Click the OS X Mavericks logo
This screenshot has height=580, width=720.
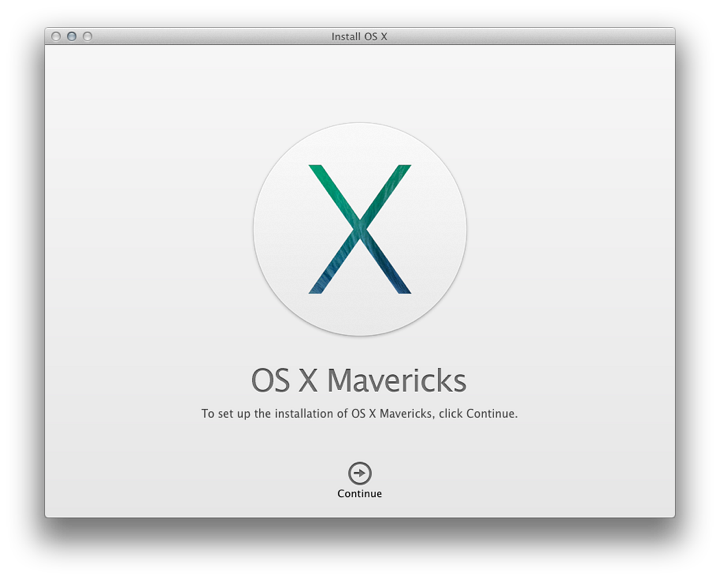[x=360, y=229]
